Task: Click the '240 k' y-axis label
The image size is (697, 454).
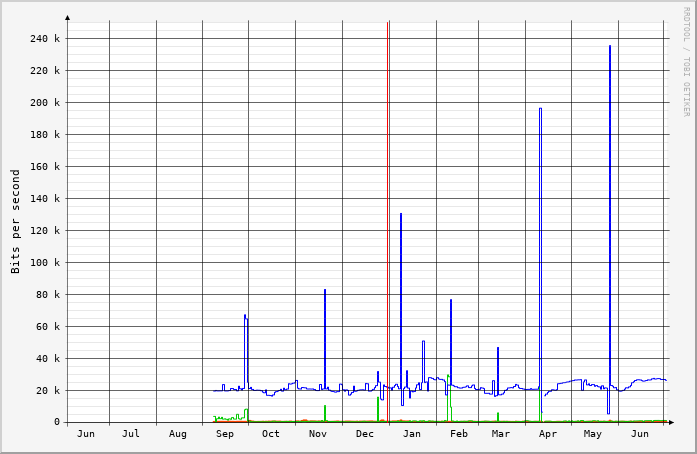Action: 45,39
